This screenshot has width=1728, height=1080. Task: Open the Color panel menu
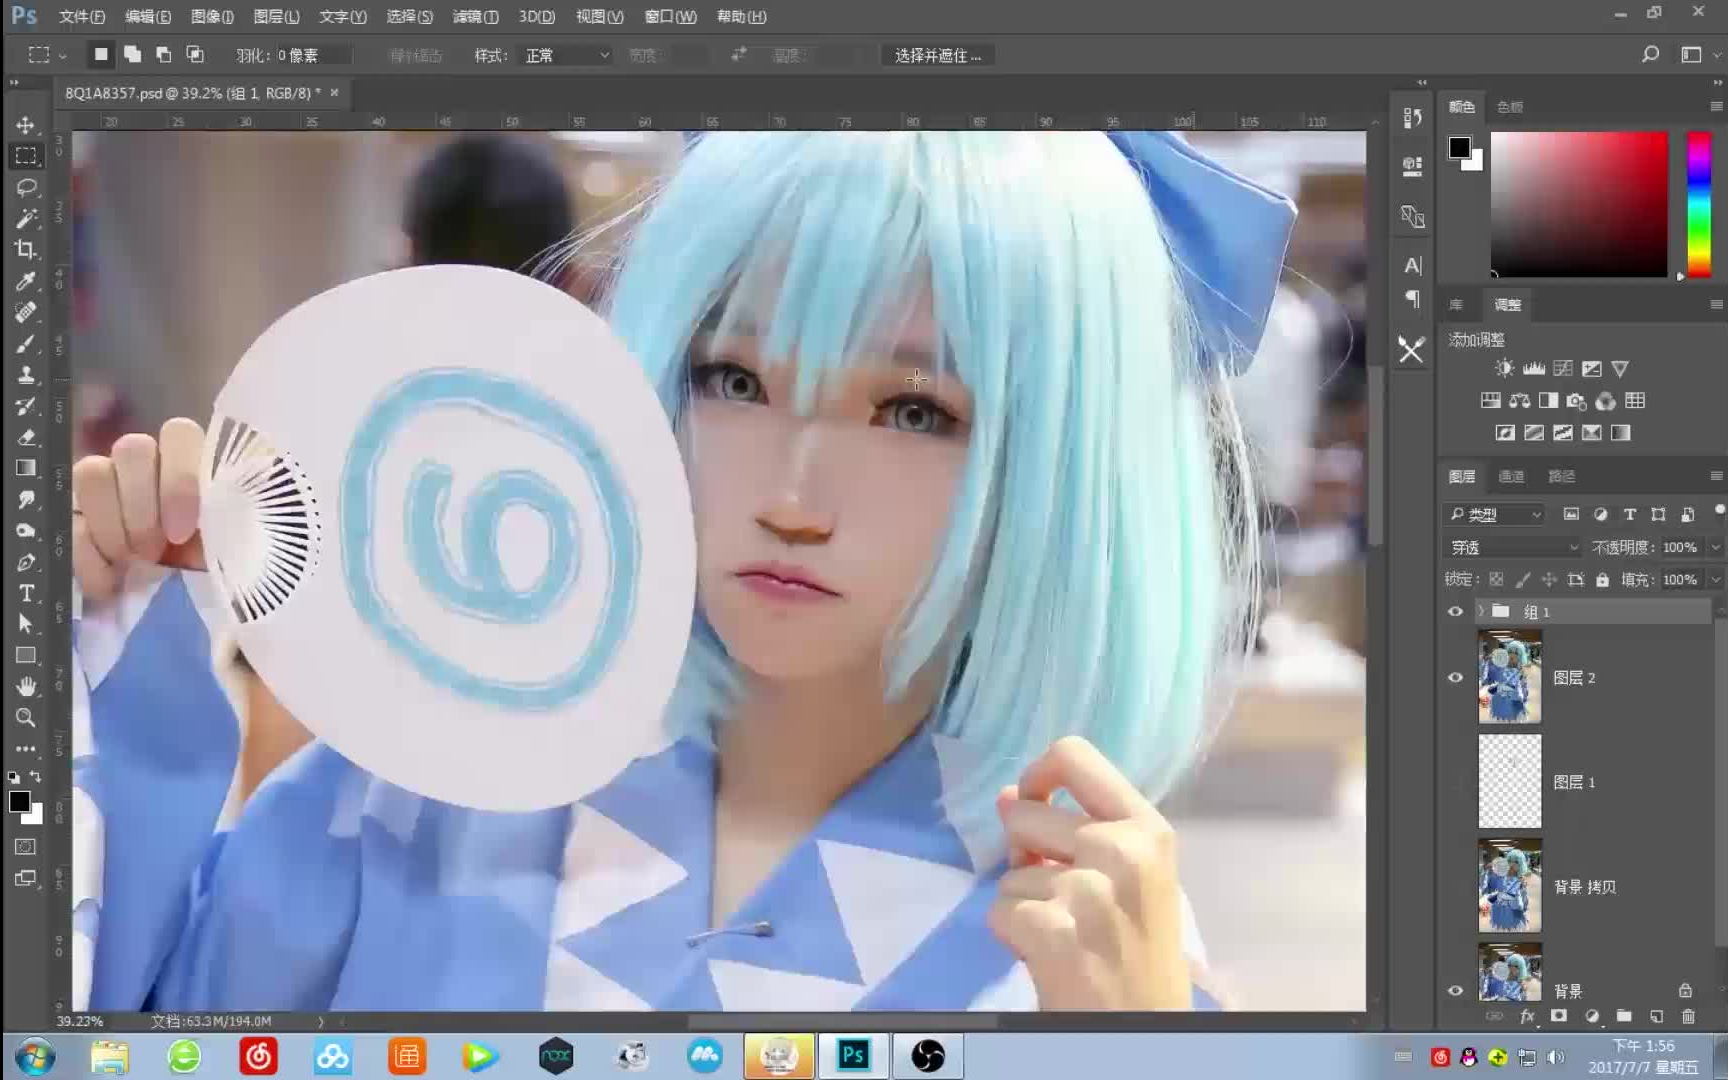[1716, 106]
